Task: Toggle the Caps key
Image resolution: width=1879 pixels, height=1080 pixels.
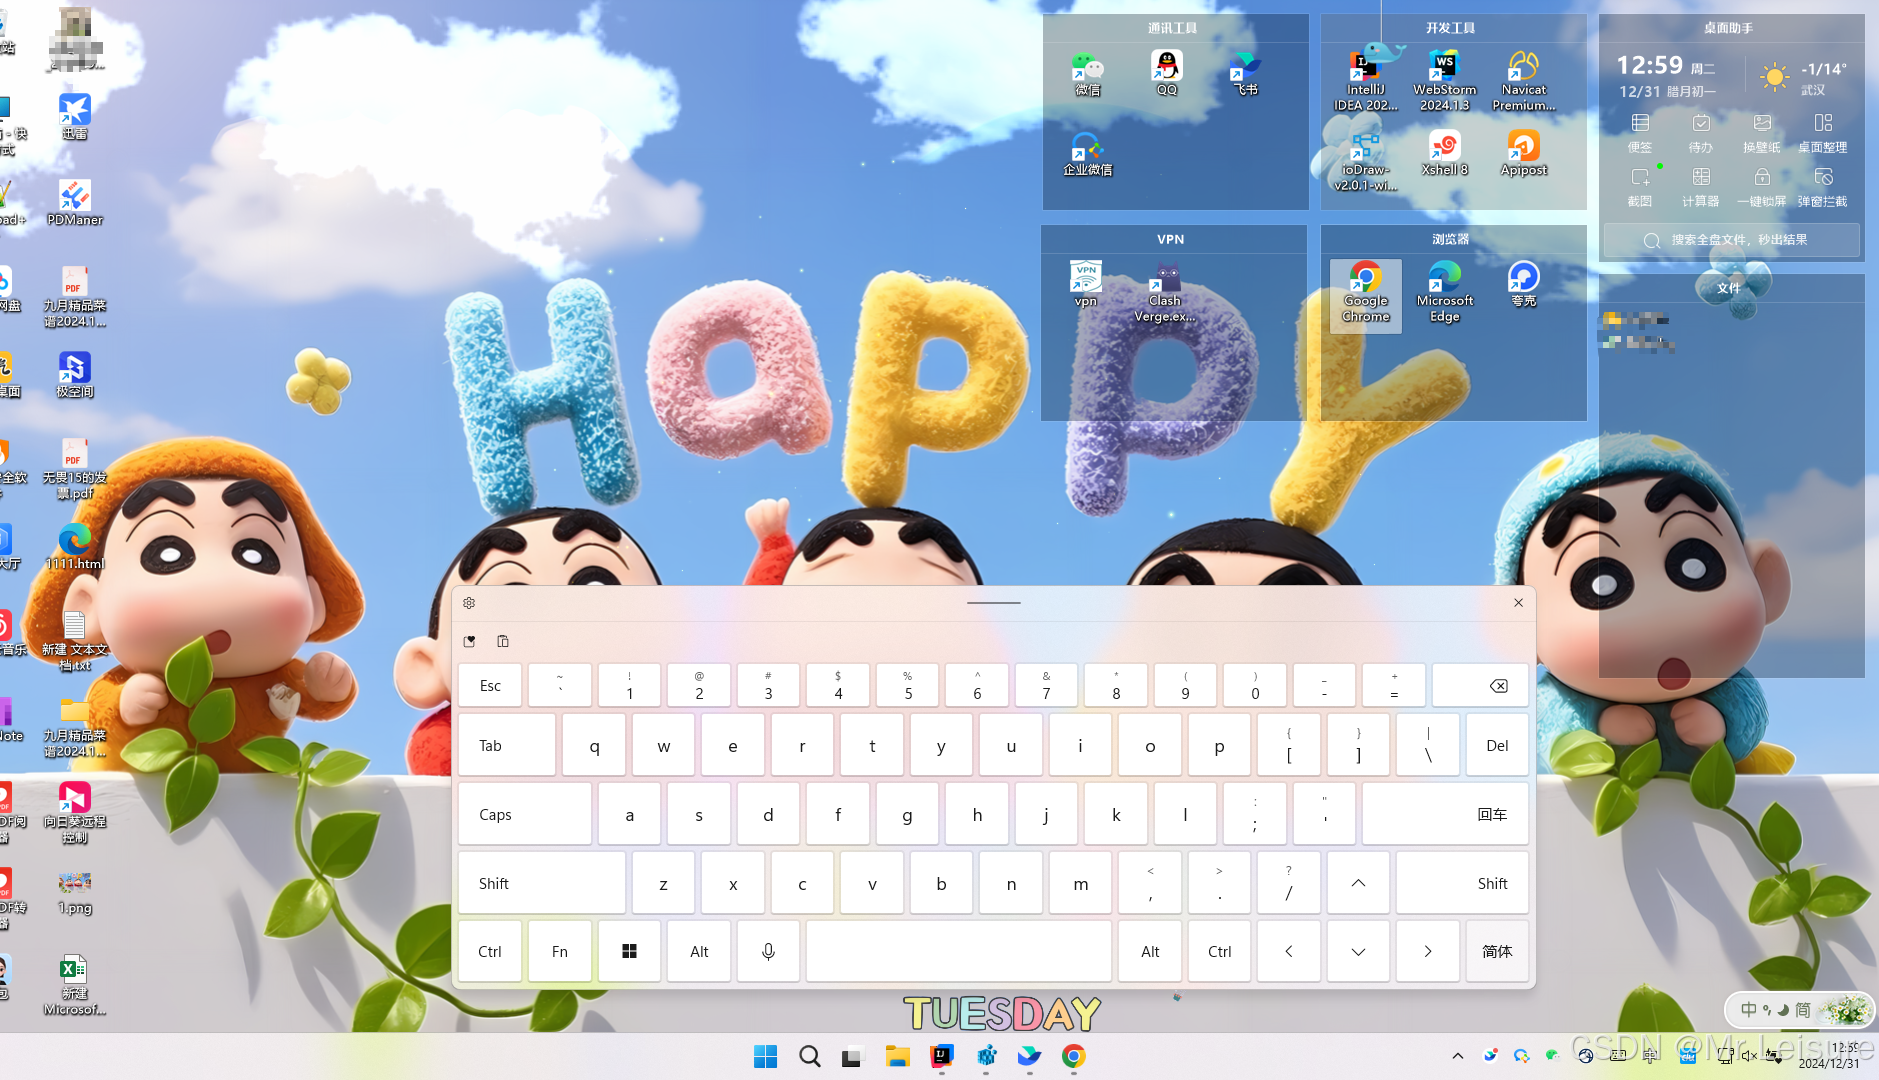Action: click(524, 814)
